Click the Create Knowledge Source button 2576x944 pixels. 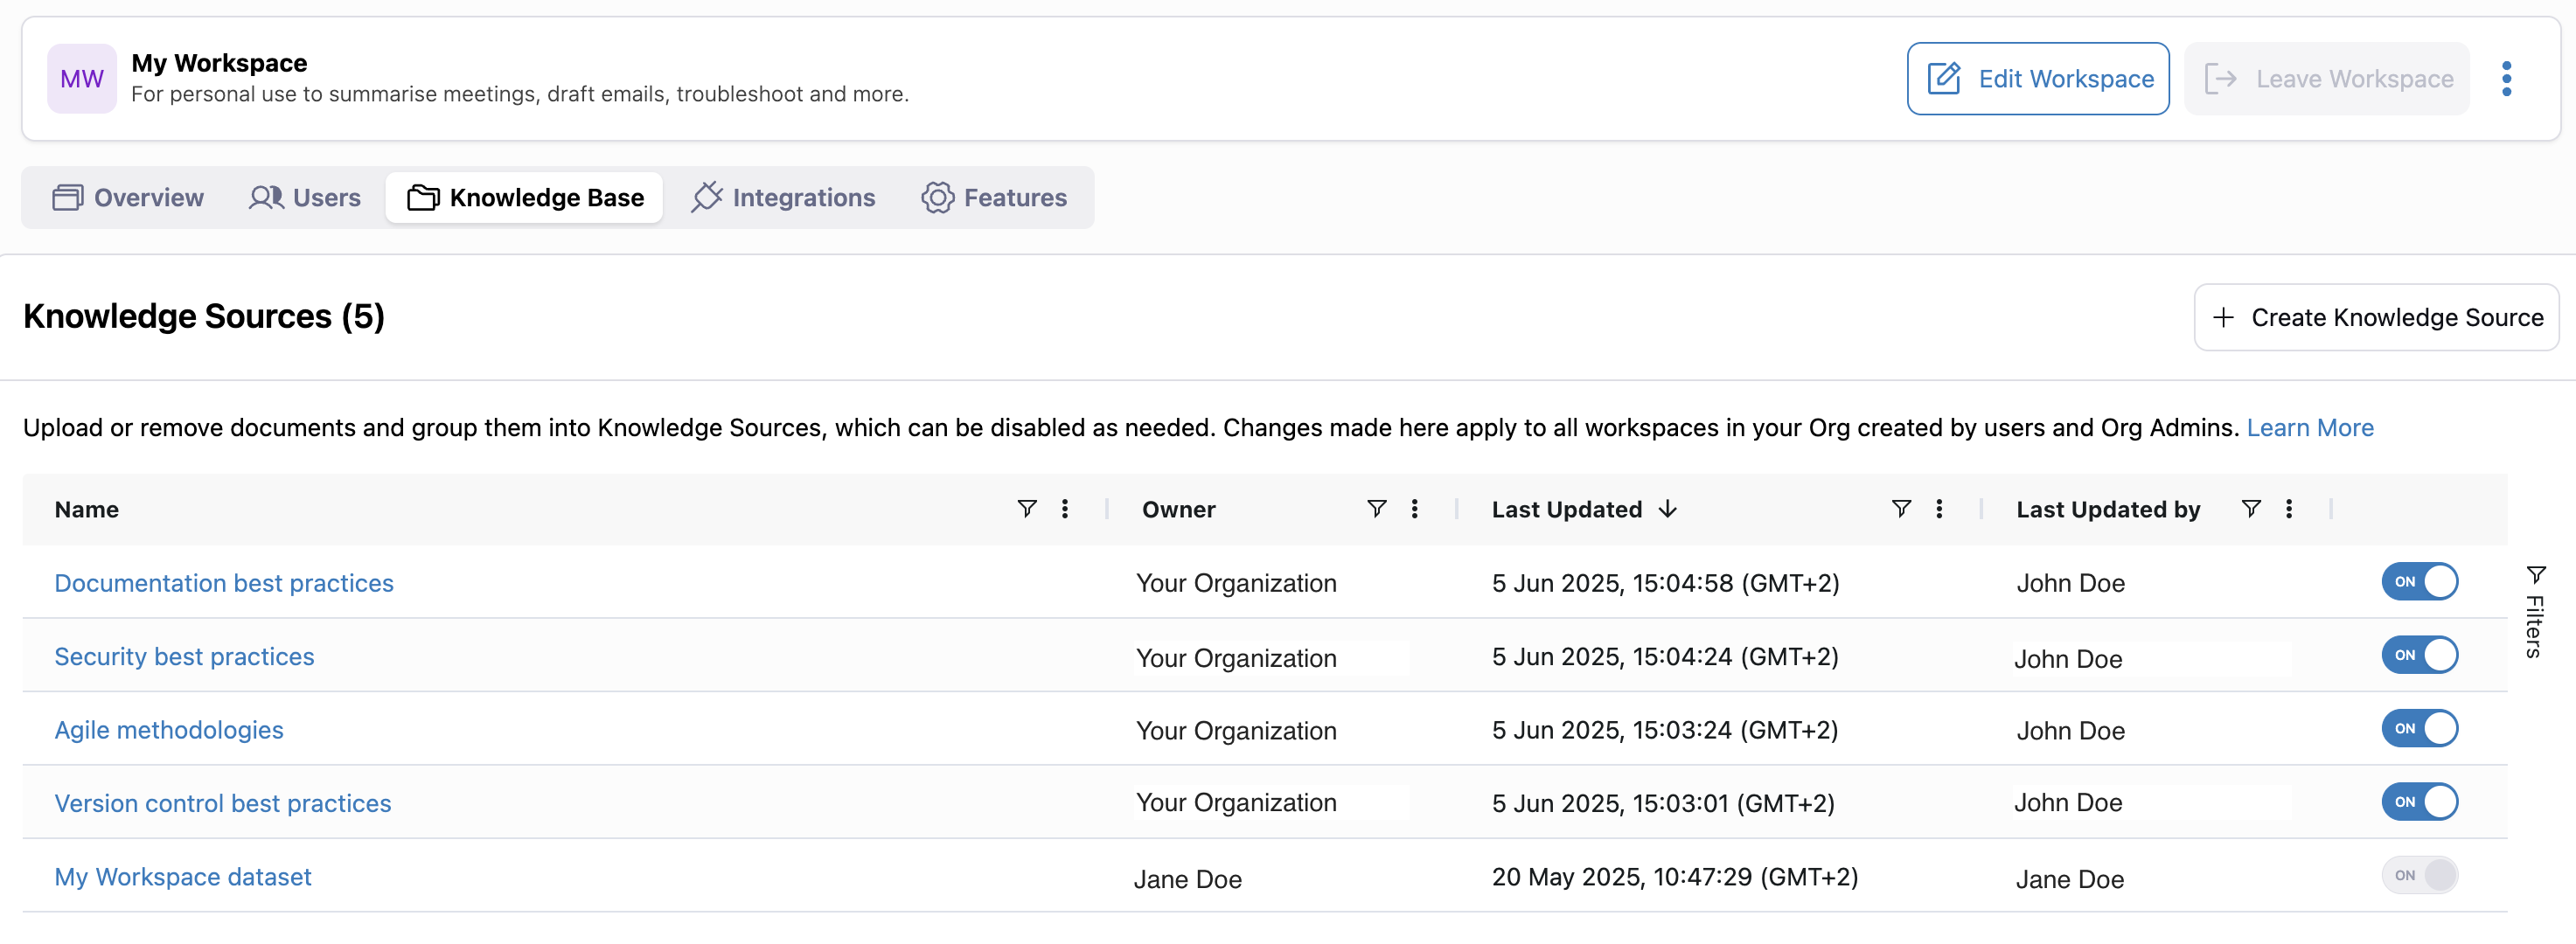click(x=2376, y=317)
